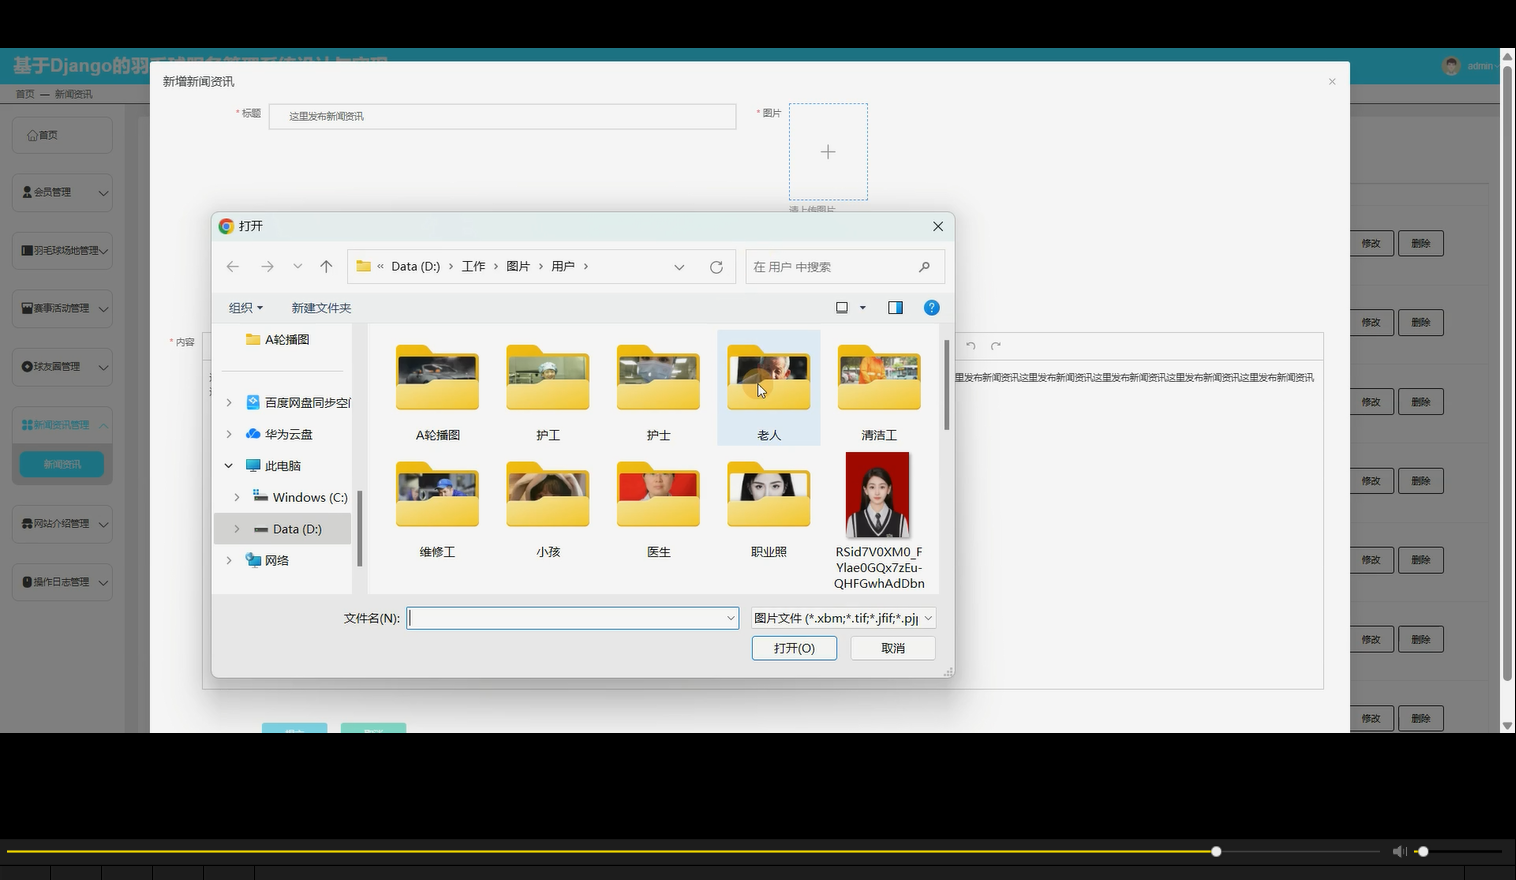Go back in the file dialog

233,267
